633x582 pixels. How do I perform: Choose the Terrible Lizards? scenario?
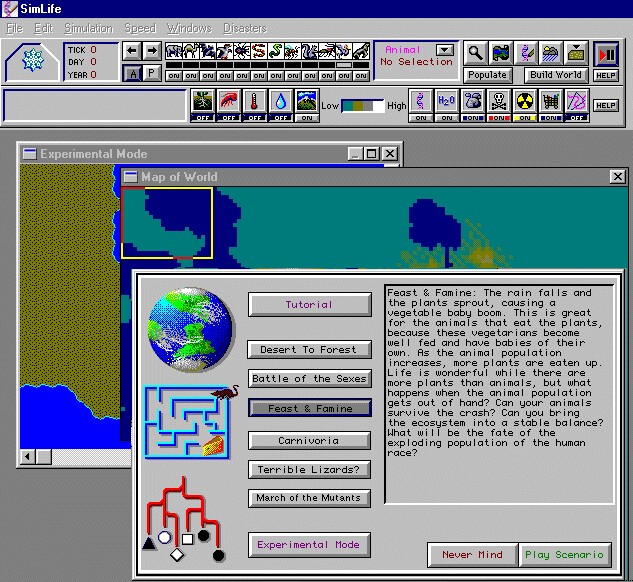coord(309,469)
